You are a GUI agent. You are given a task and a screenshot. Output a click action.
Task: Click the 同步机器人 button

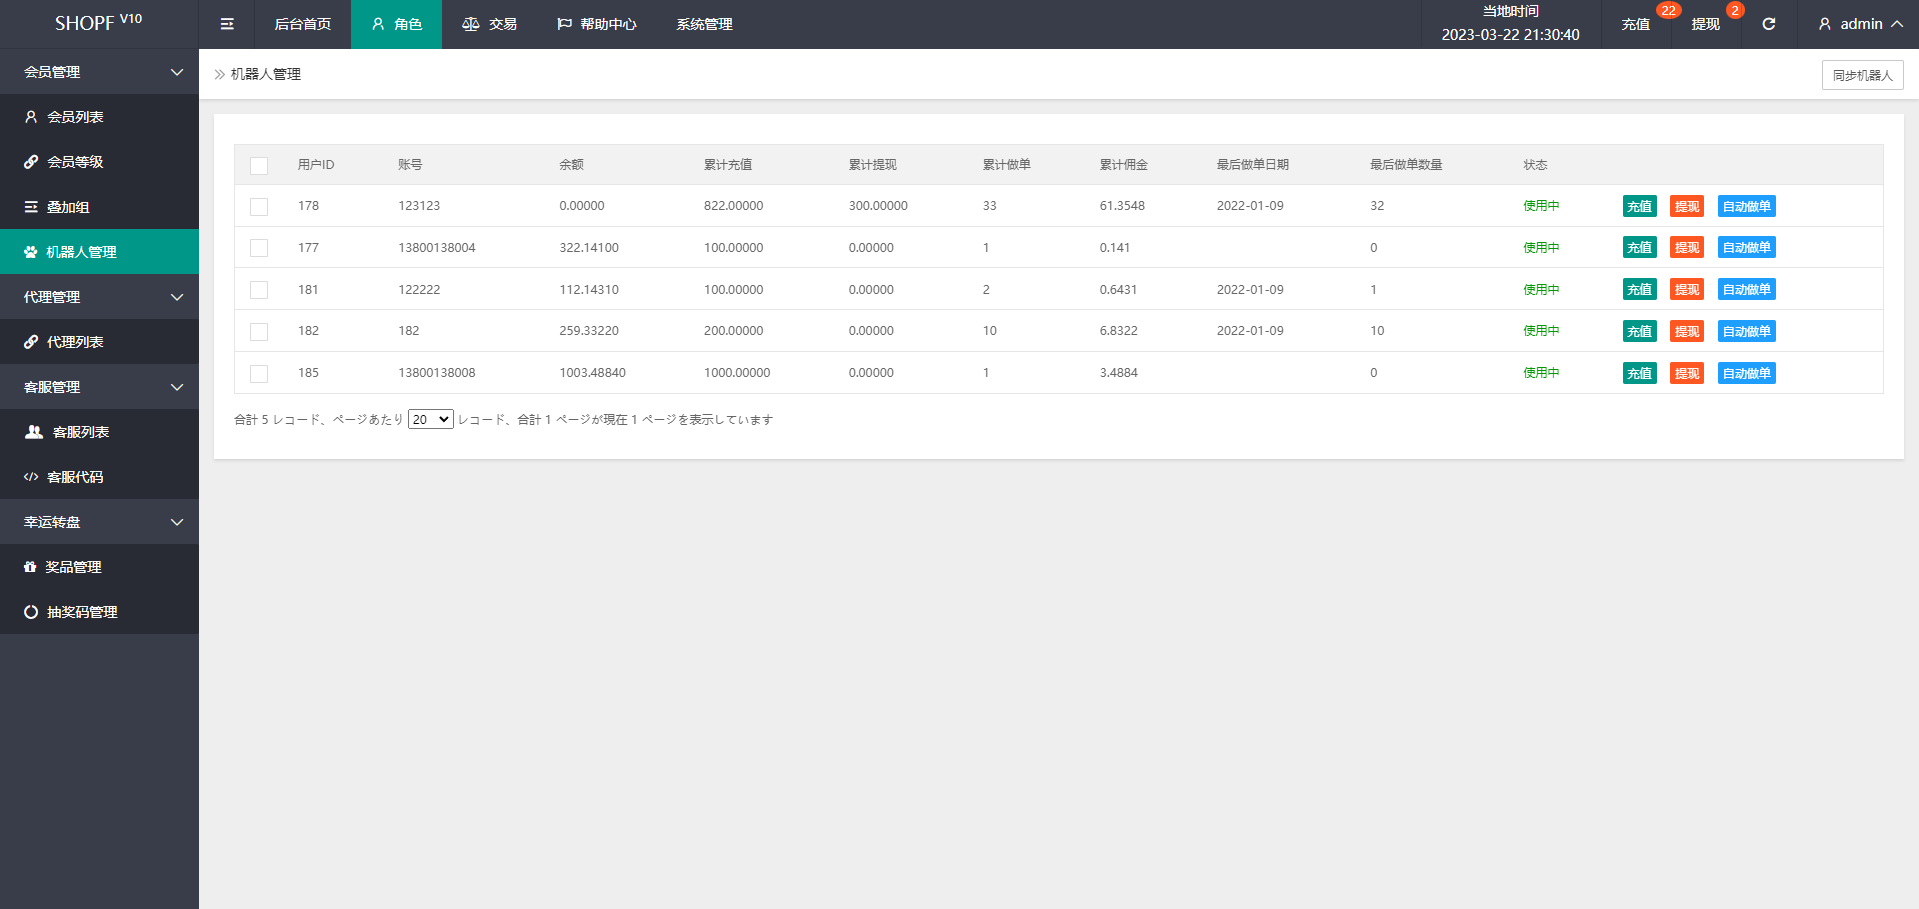1862,75
